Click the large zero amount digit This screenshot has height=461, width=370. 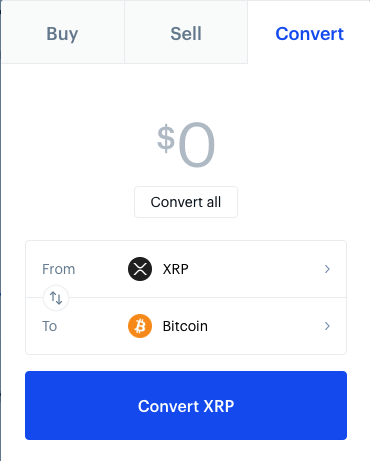[197, 145]
